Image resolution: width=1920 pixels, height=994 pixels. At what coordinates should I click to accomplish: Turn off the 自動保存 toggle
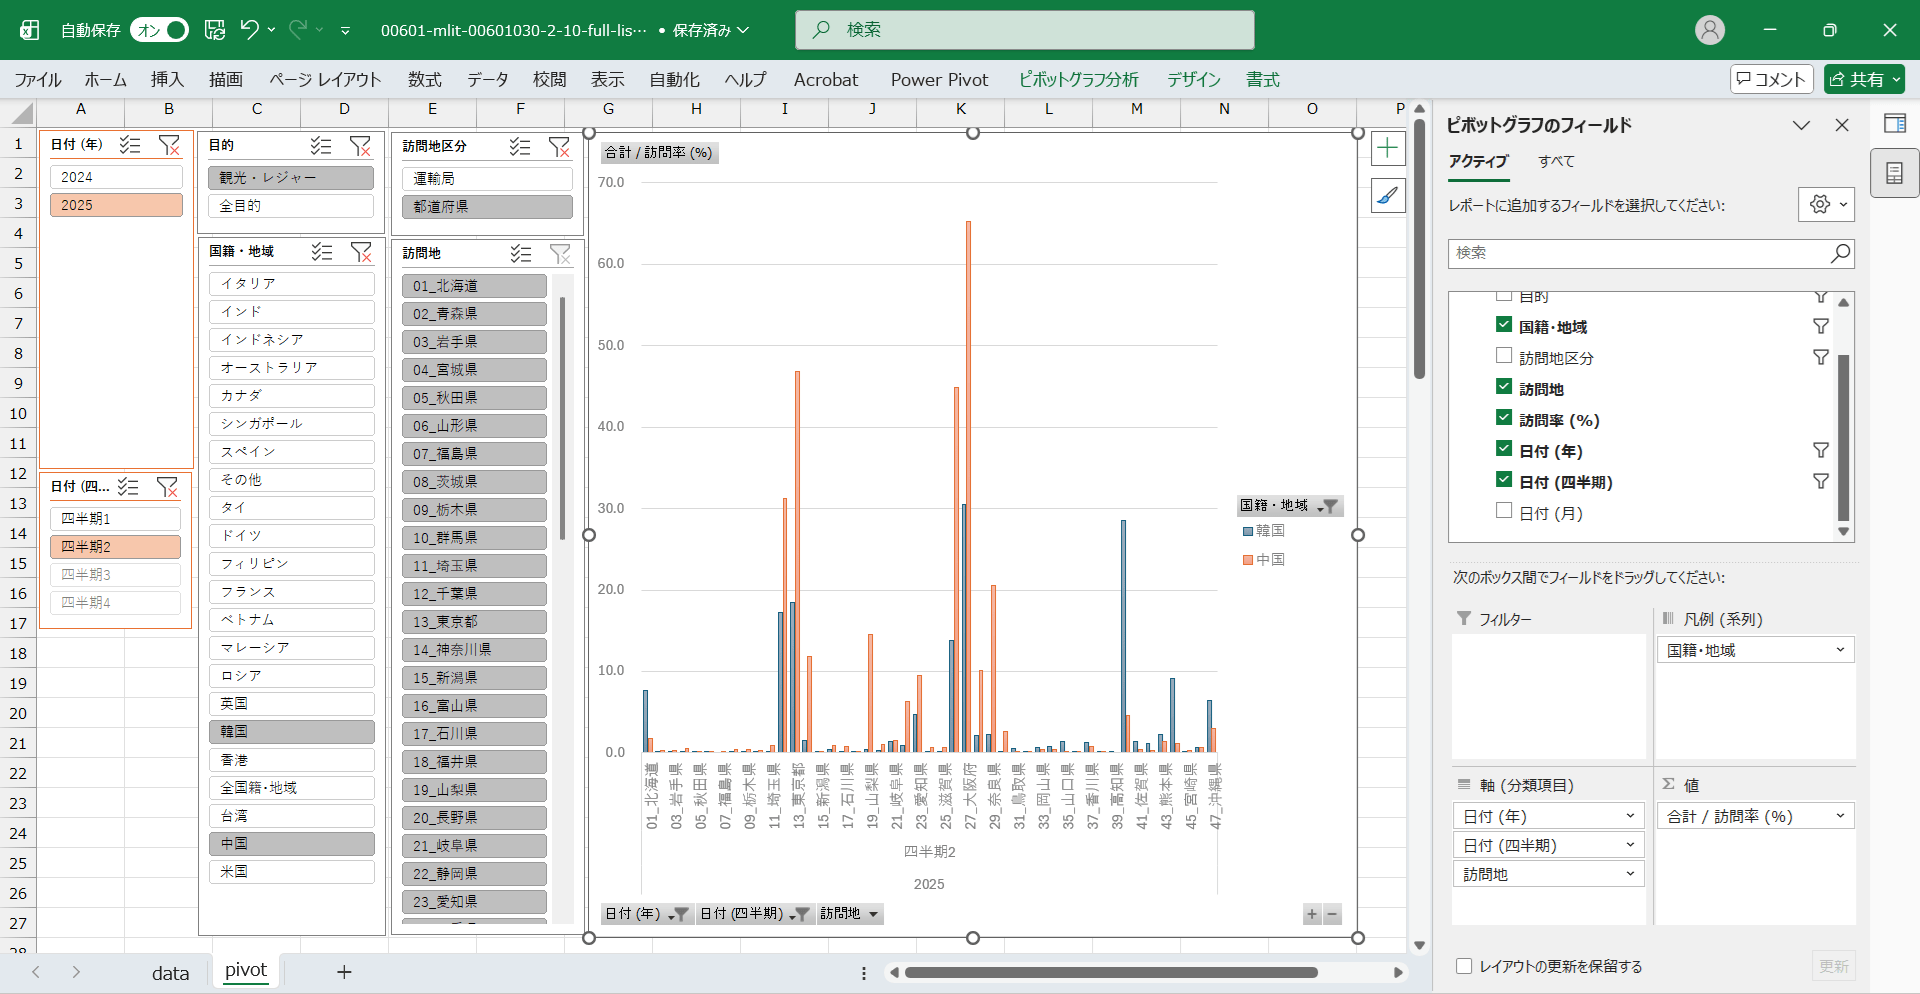pos(160,30)
